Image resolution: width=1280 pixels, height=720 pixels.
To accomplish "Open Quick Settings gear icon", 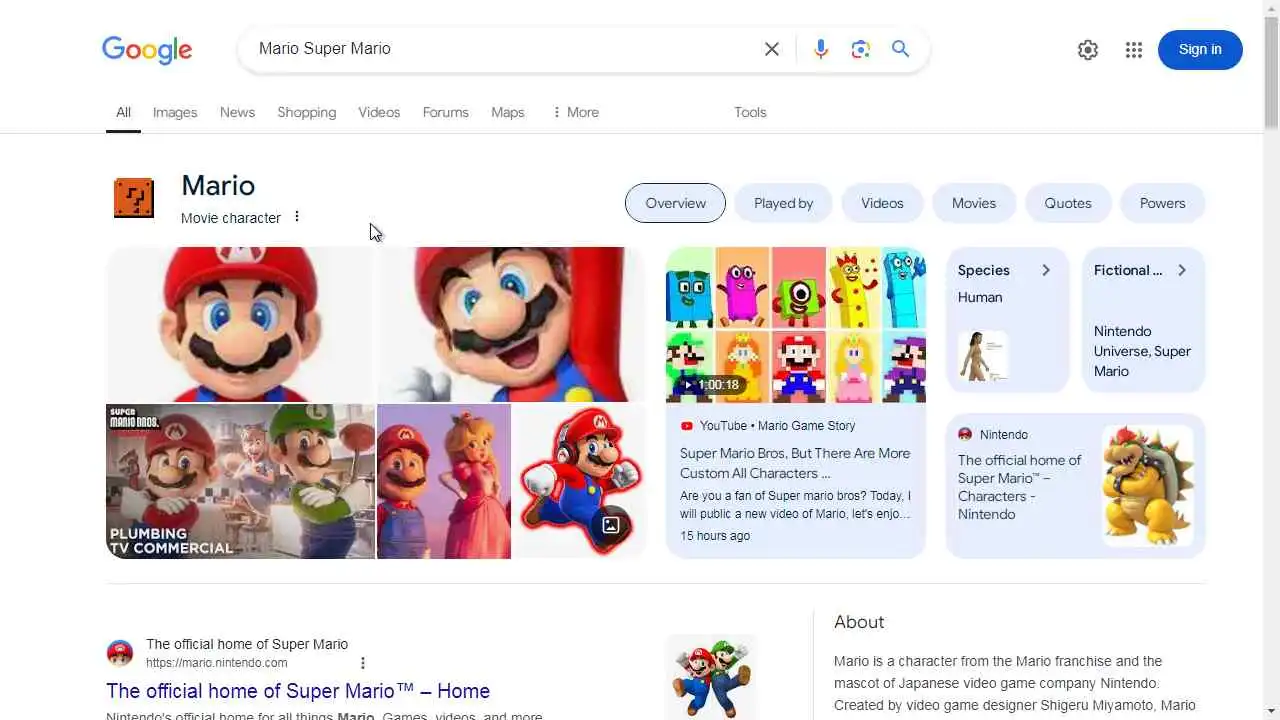I will pyautogui.click(x=1088, y=50).
